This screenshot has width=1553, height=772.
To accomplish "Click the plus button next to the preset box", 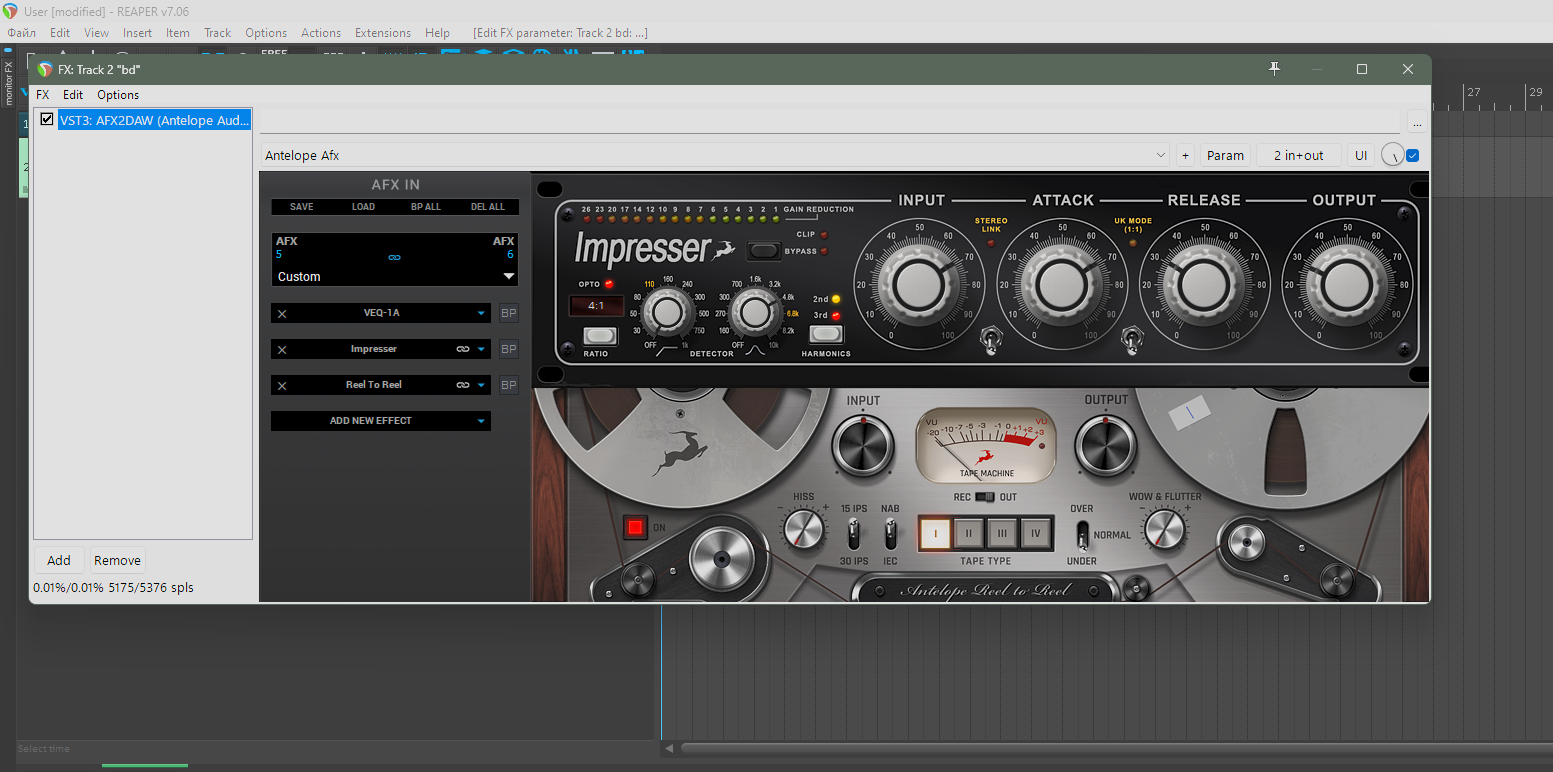I will click(x=1185, y=155).
